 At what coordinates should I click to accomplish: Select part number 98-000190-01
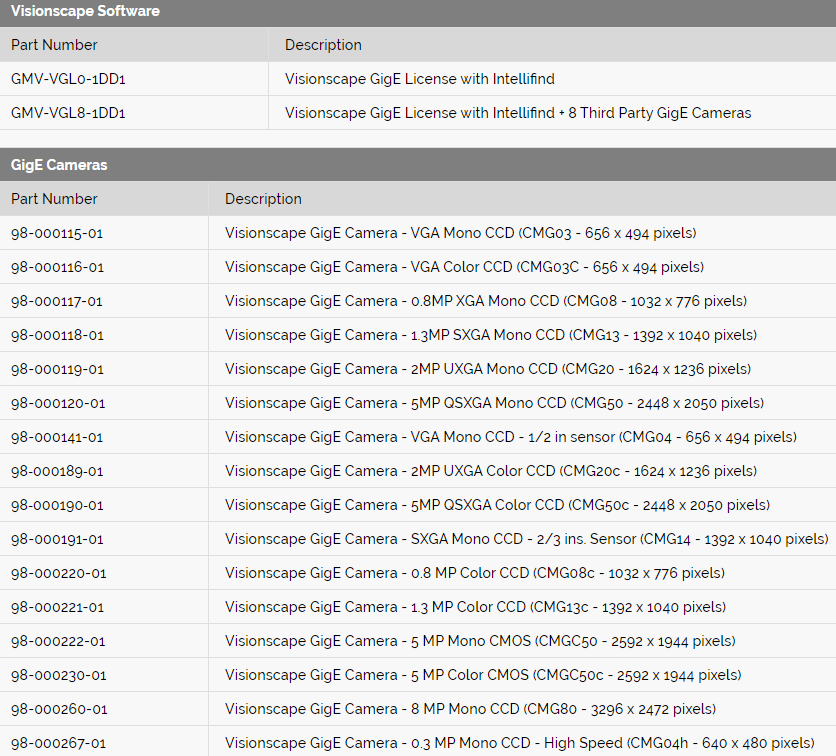(57, 506)
